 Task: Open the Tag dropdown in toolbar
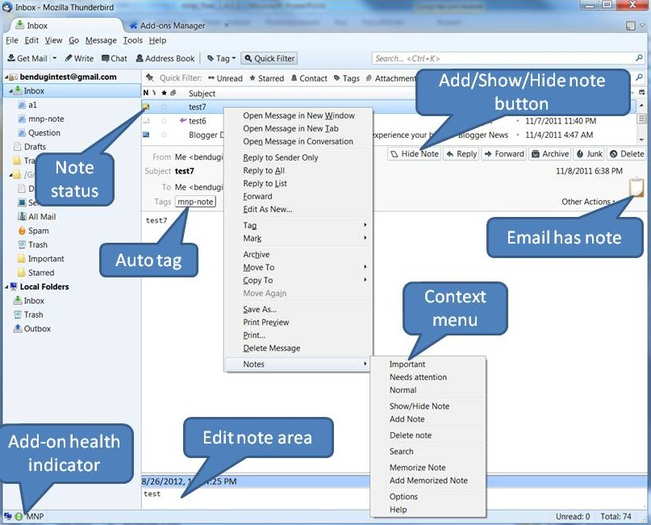pos(221,59)
